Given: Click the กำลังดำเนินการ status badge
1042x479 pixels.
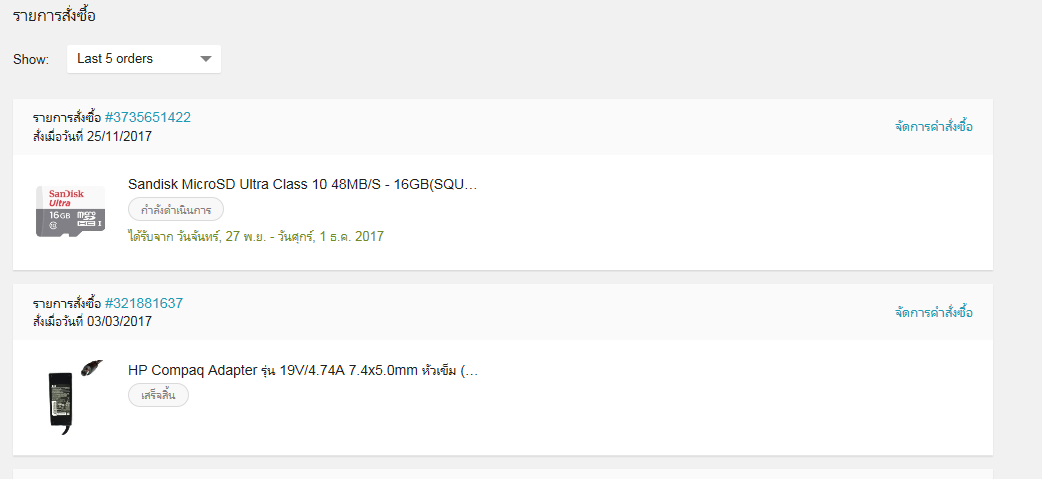Looking at the screenshot, I should tap(176, 210).
